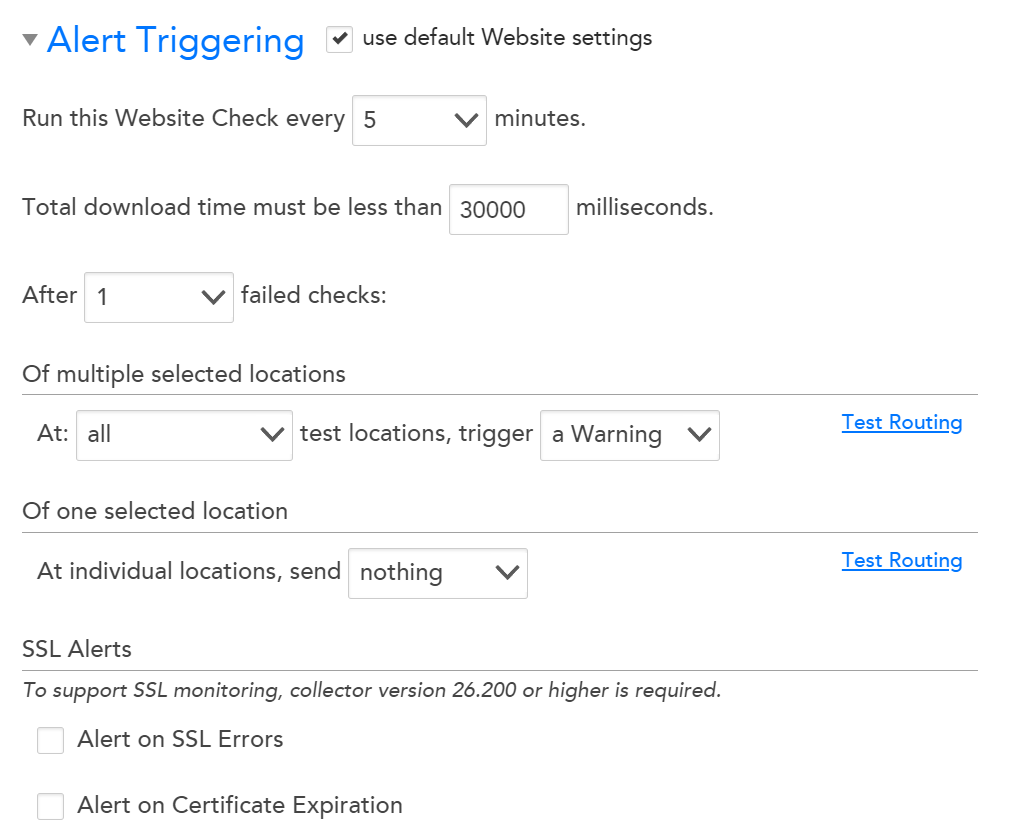Enable the Alert on SSL Errors checkbox
Screen dimensions: 1028x839
pyautogui.click(x=50, y=740)
